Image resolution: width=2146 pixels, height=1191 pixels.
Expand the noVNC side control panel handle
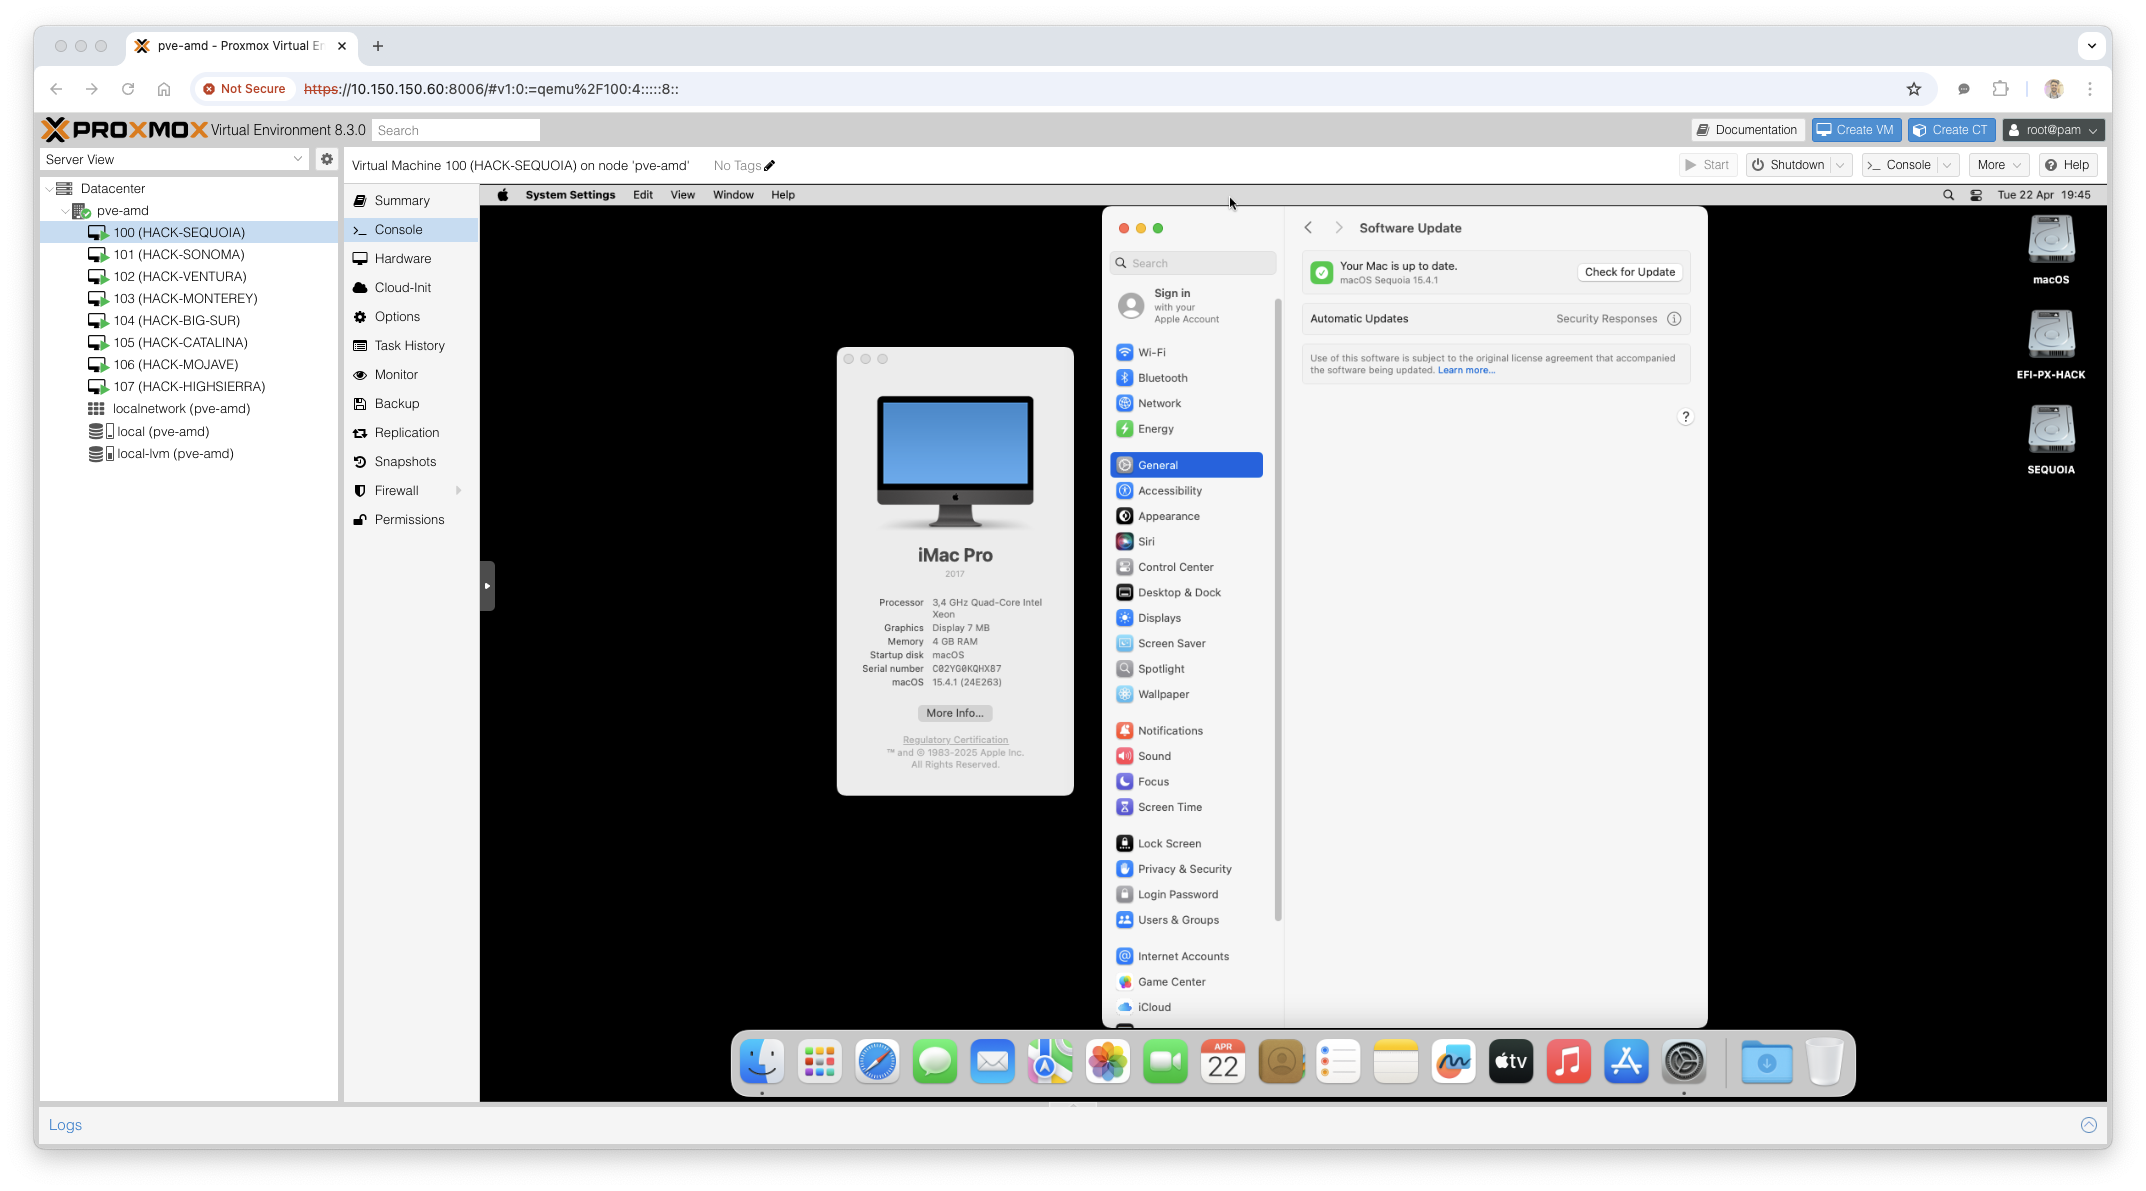(487, 586)
